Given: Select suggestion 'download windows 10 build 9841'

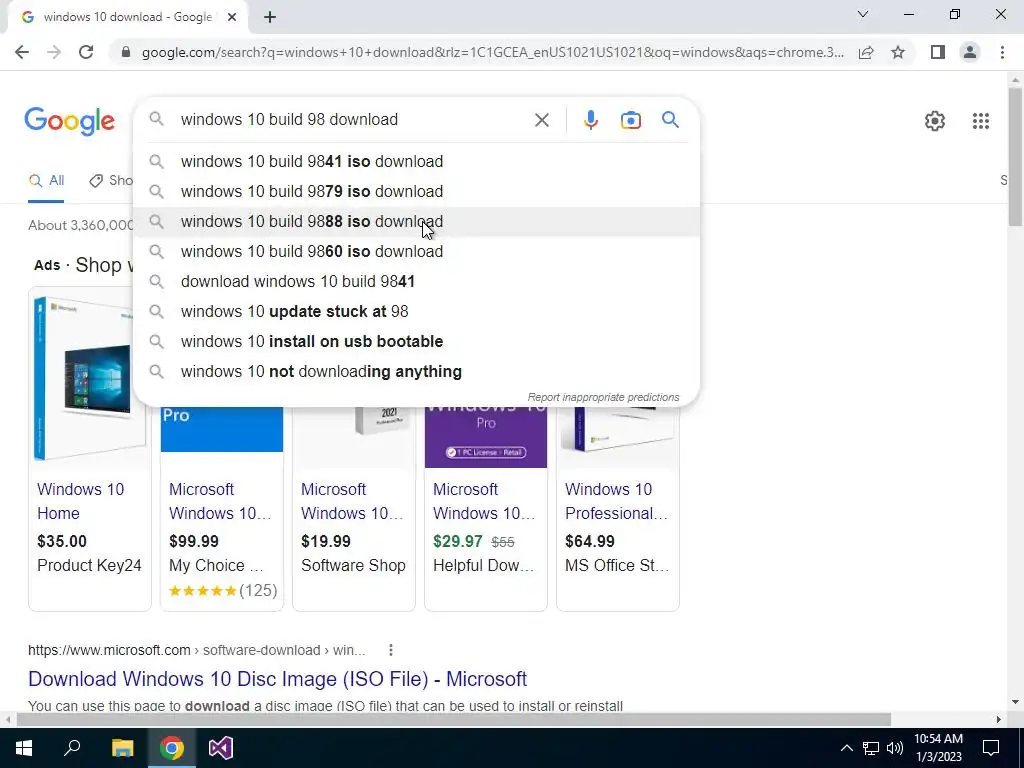Looking at the screenshot, I should (x=416, y=281).
